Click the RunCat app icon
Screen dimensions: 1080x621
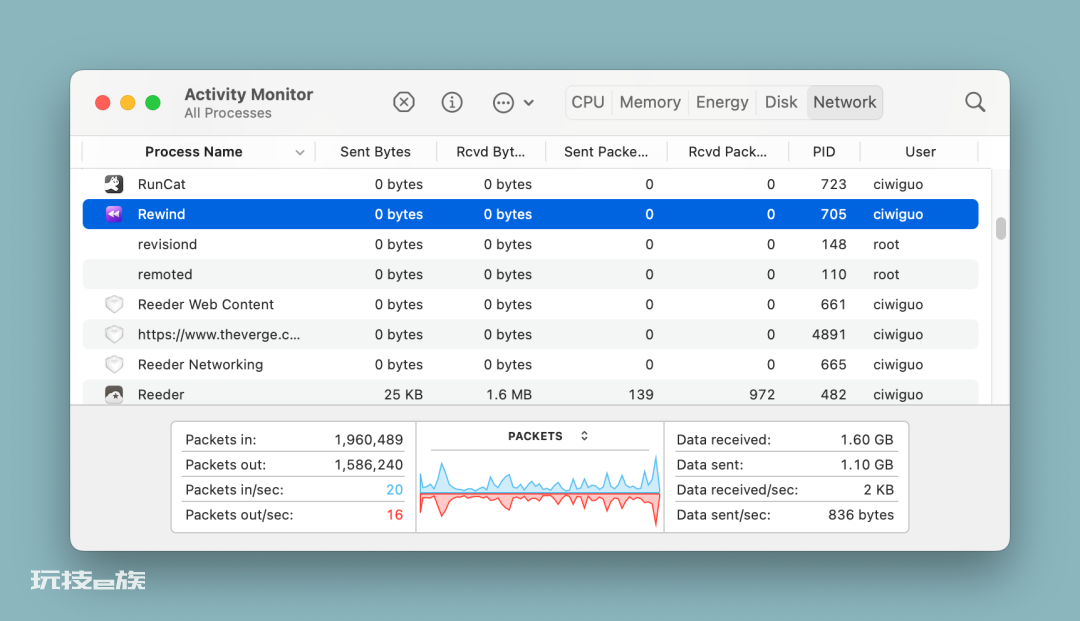coord(114,184)
